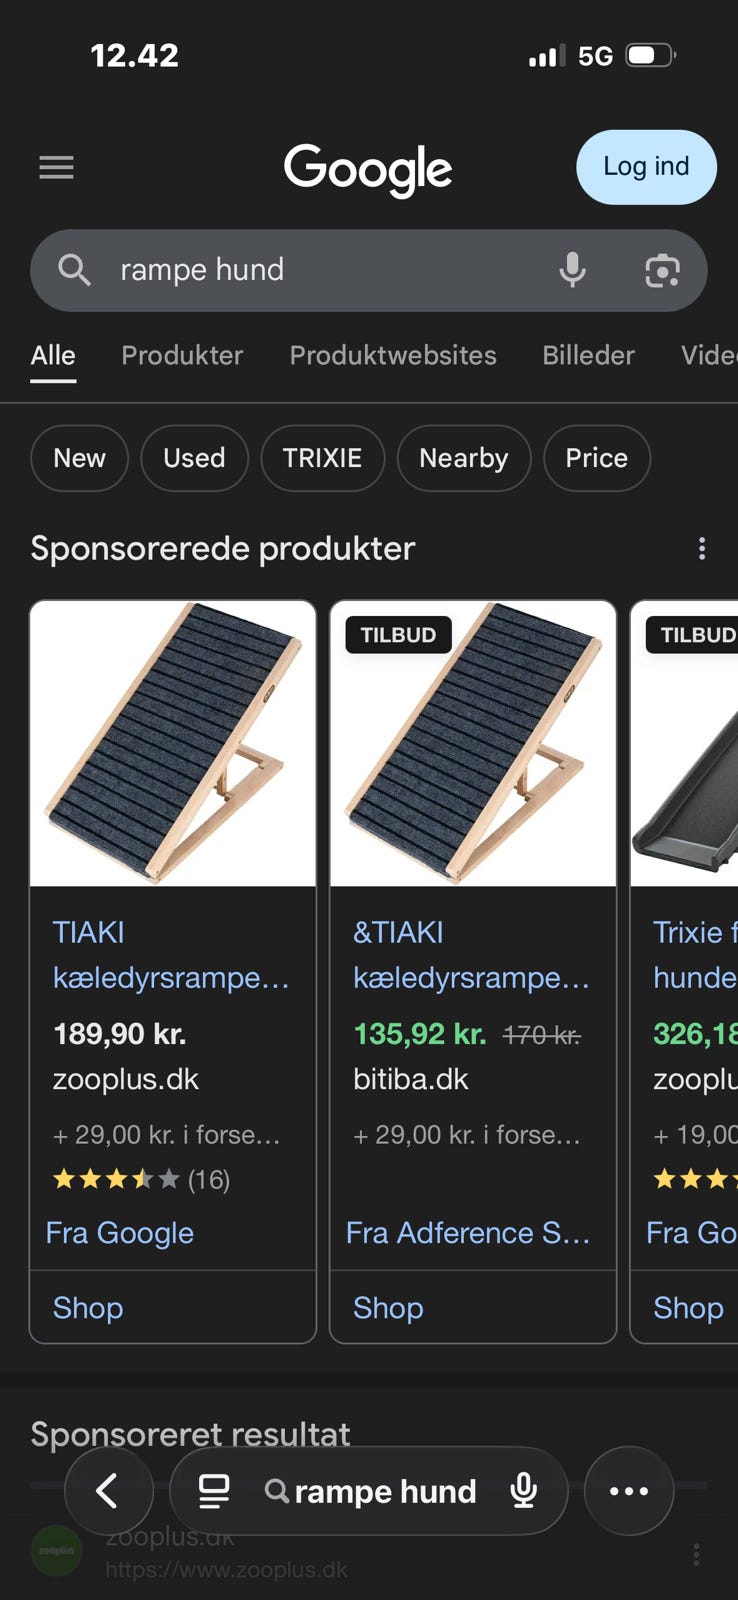Tap the voice search microphone in search bar
Screen dimensions: 738x1600
coord(572,270)
